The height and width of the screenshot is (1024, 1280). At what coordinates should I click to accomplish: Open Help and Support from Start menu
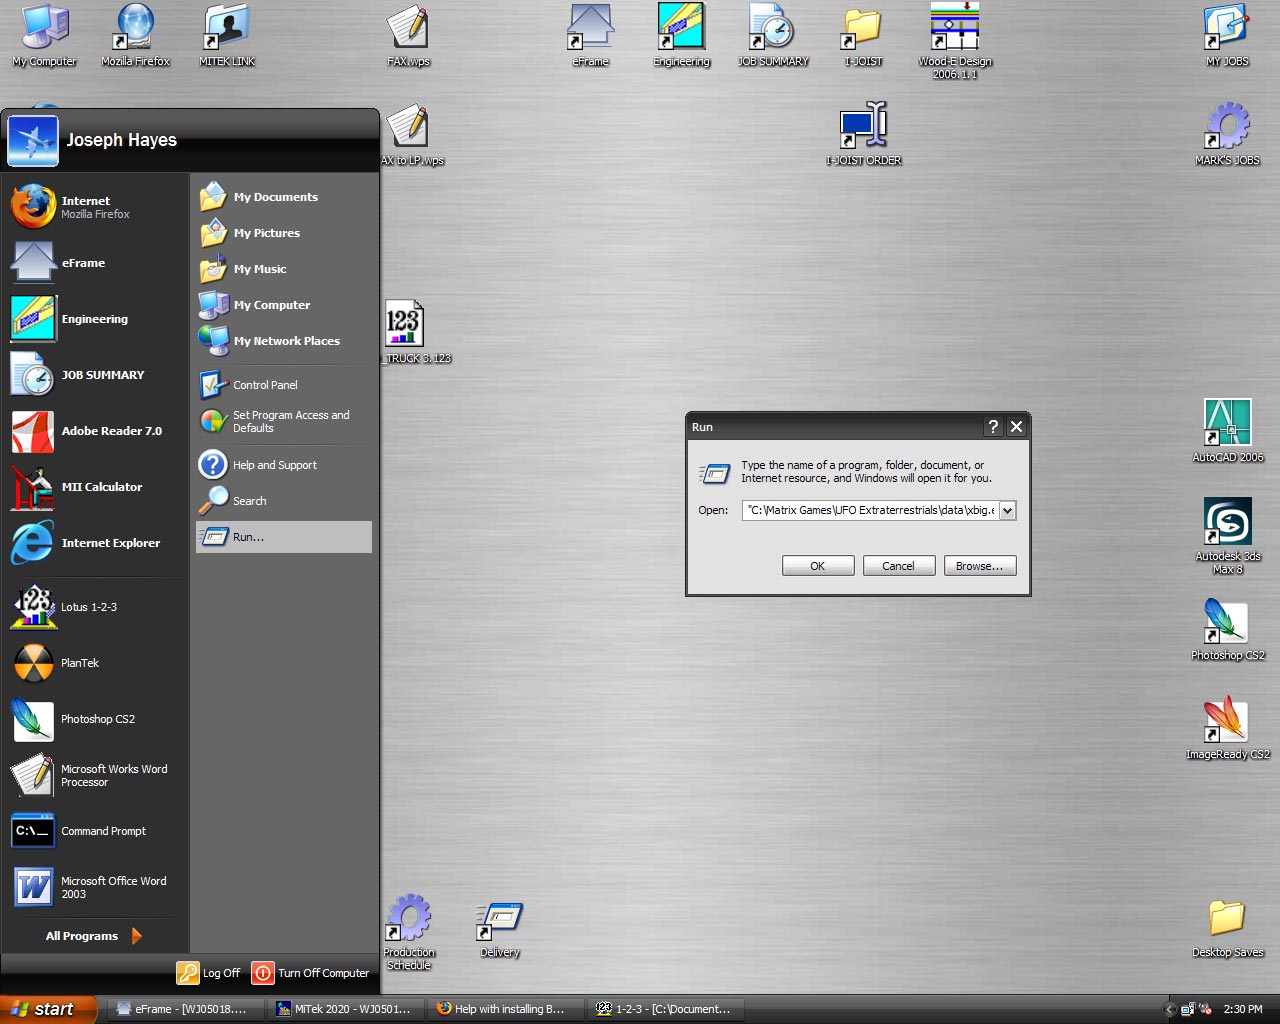tap(284, 465)
